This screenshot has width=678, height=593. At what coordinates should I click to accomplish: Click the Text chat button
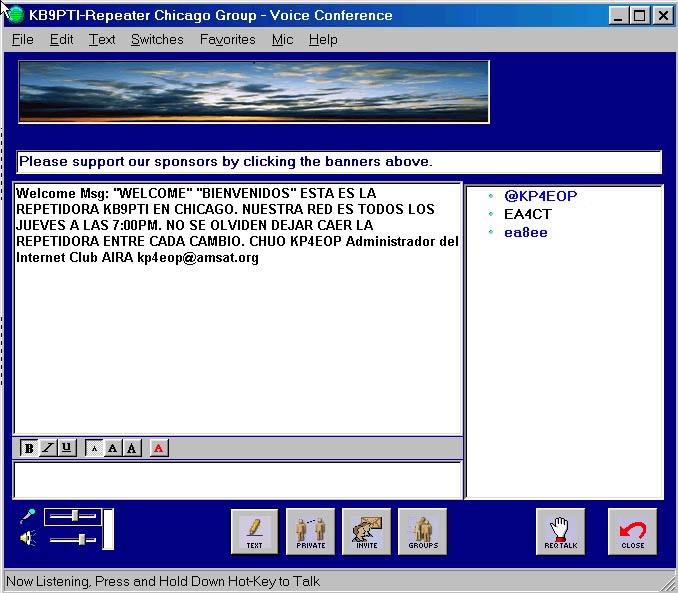pos(254,531)
